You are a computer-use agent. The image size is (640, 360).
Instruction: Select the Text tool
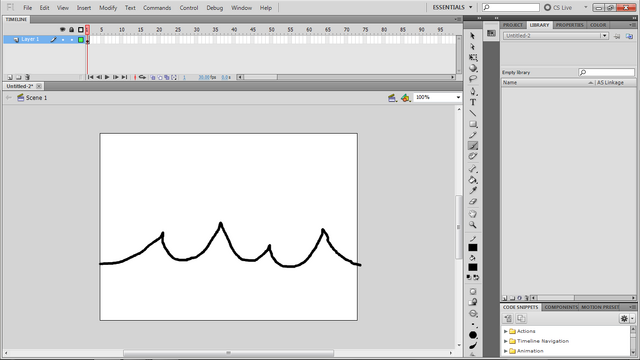coord(473,102)
